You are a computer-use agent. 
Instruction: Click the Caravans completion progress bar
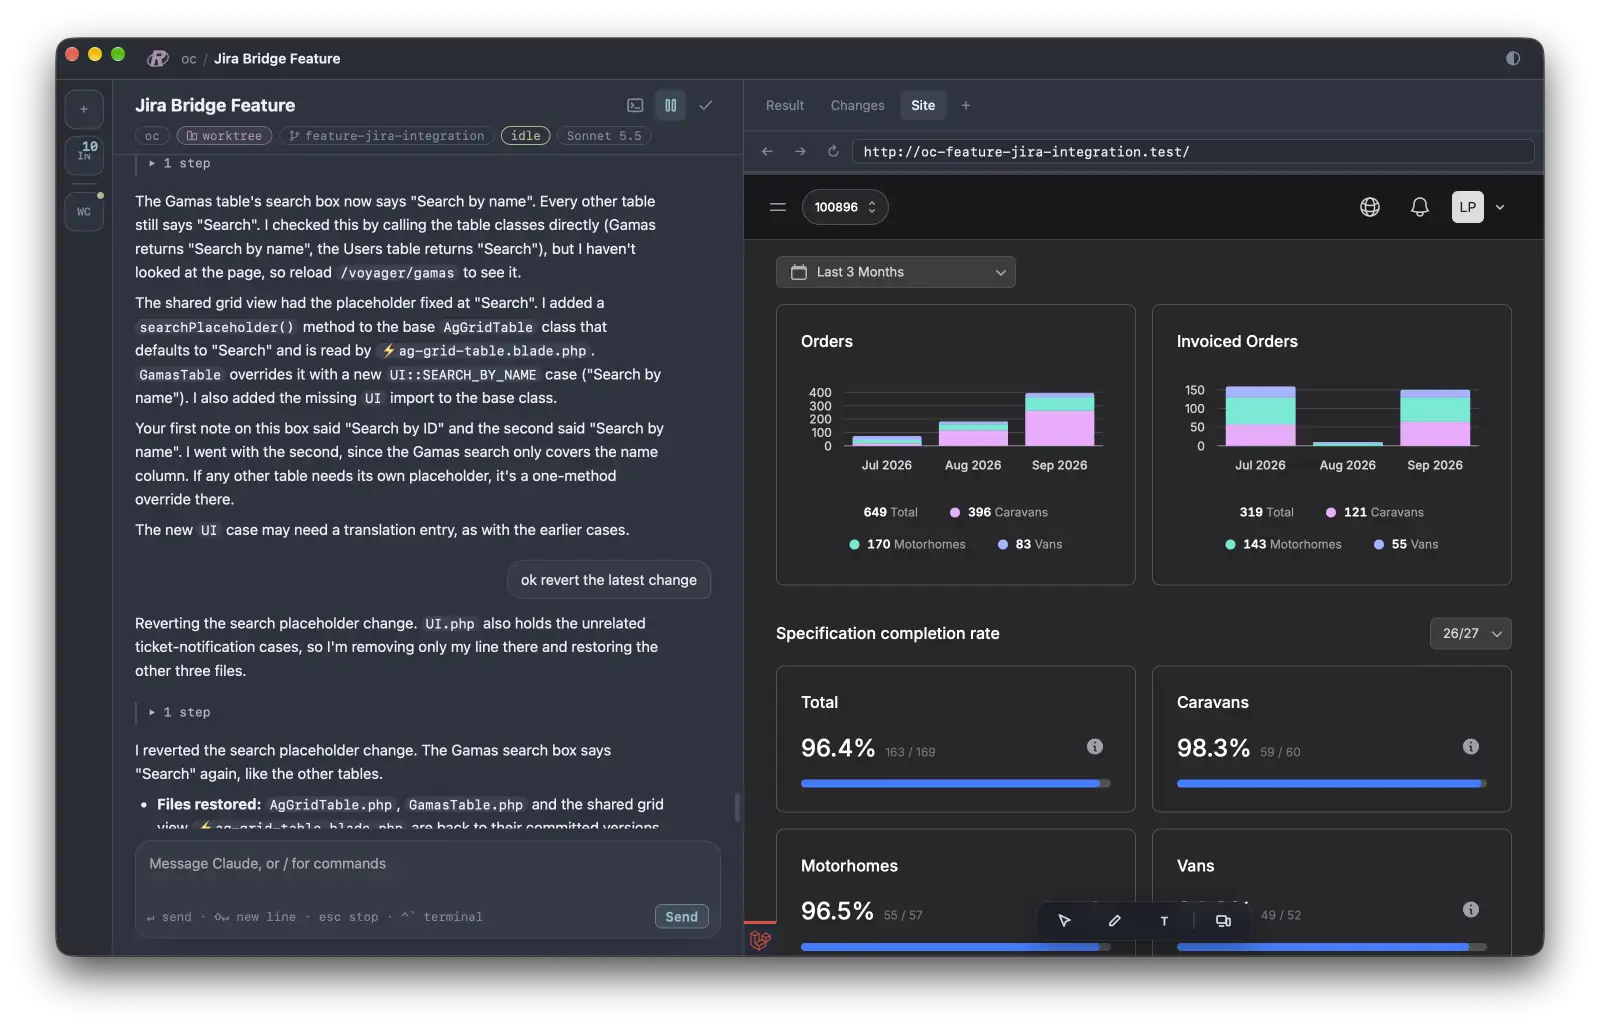point(1332,784)
